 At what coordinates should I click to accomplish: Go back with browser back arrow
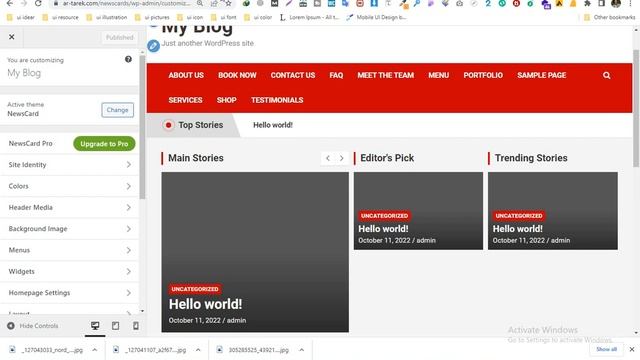[10, 3]
